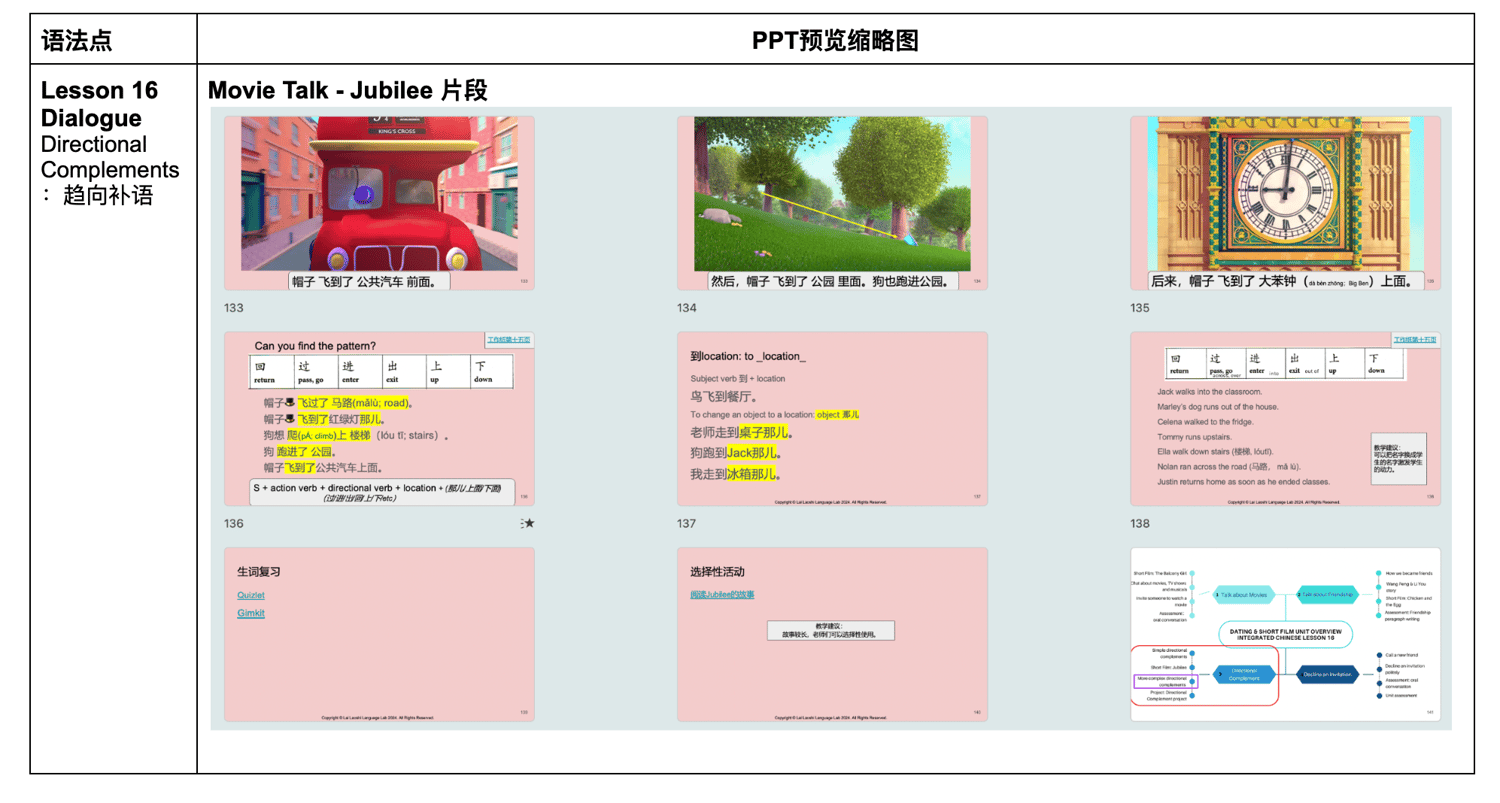1500x803 pixels.
Task: Open the red bus slide thumbnail 133
Action: [x=379, y=203]
